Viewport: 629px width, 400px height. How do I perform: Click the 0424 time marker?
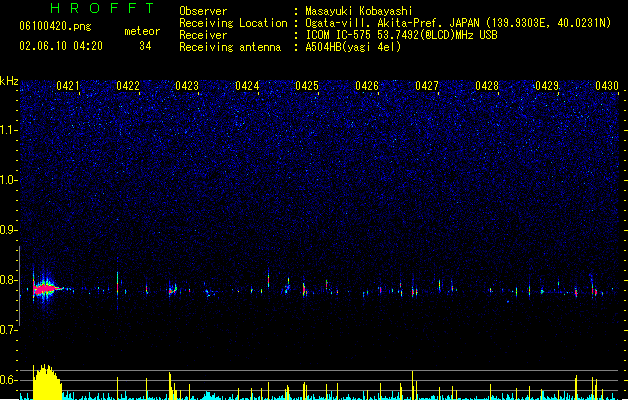point(247,86)
